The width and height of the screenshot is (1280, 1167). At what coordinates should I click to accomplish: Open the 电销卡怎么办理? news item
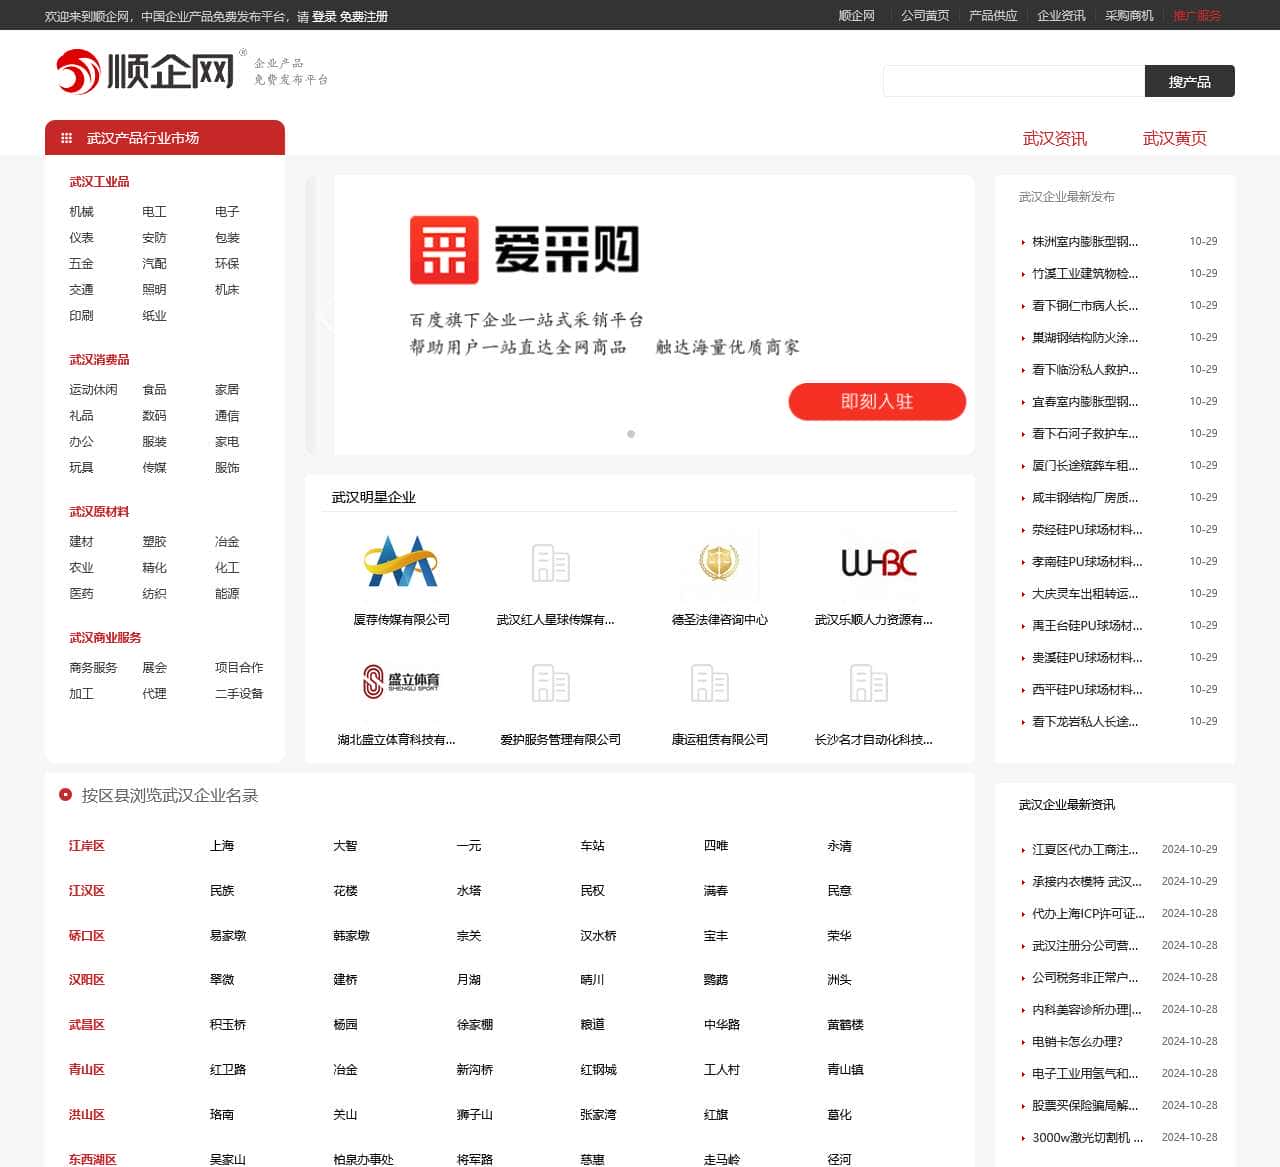(x=1077, y=1042)
